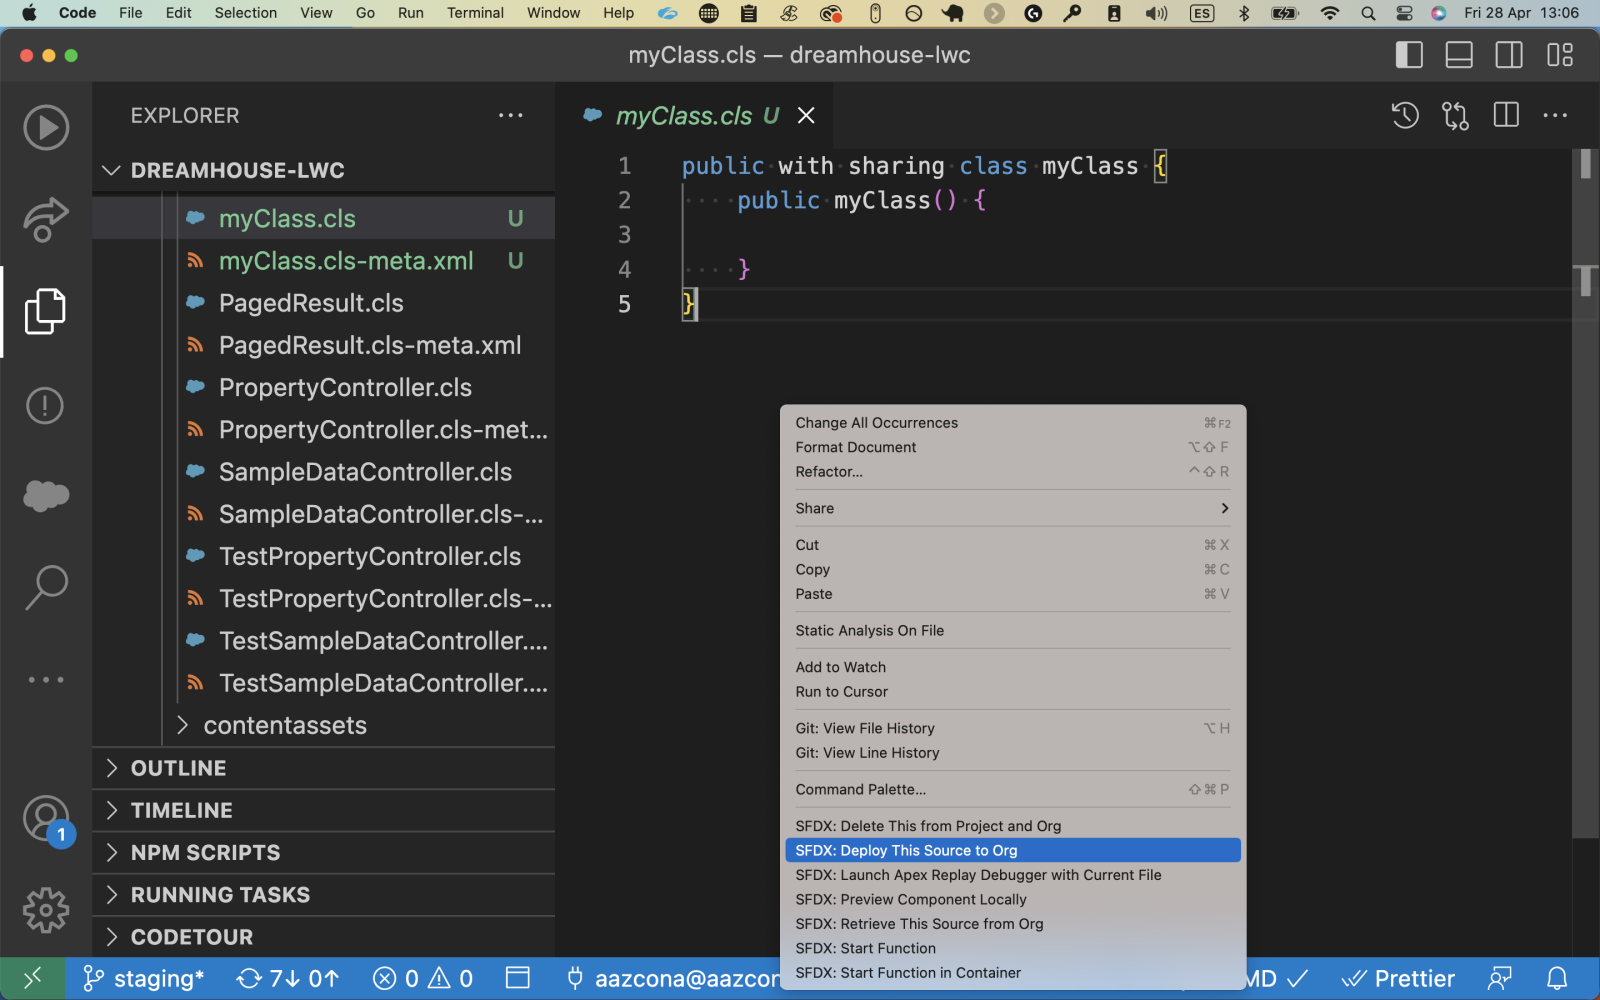The height and width of the screenshot is (1000, 1600).
Task: Open the editor more actions ellipsis
Action: coord(1555,116)
